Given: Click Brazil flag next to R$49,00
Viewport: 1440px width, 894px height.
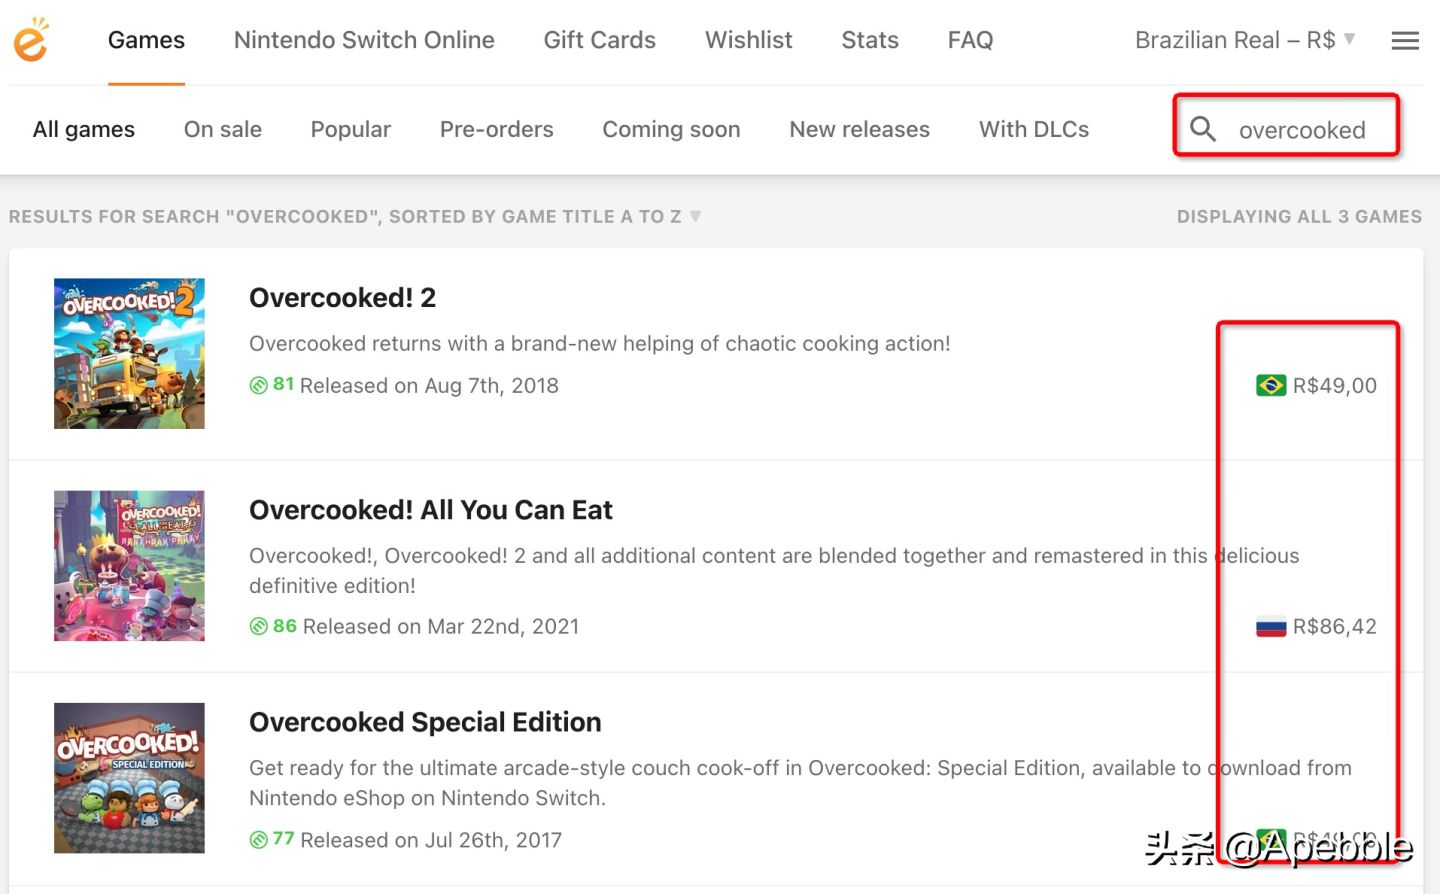Looking at the screenshot, I should click(x=1271, y=386).
